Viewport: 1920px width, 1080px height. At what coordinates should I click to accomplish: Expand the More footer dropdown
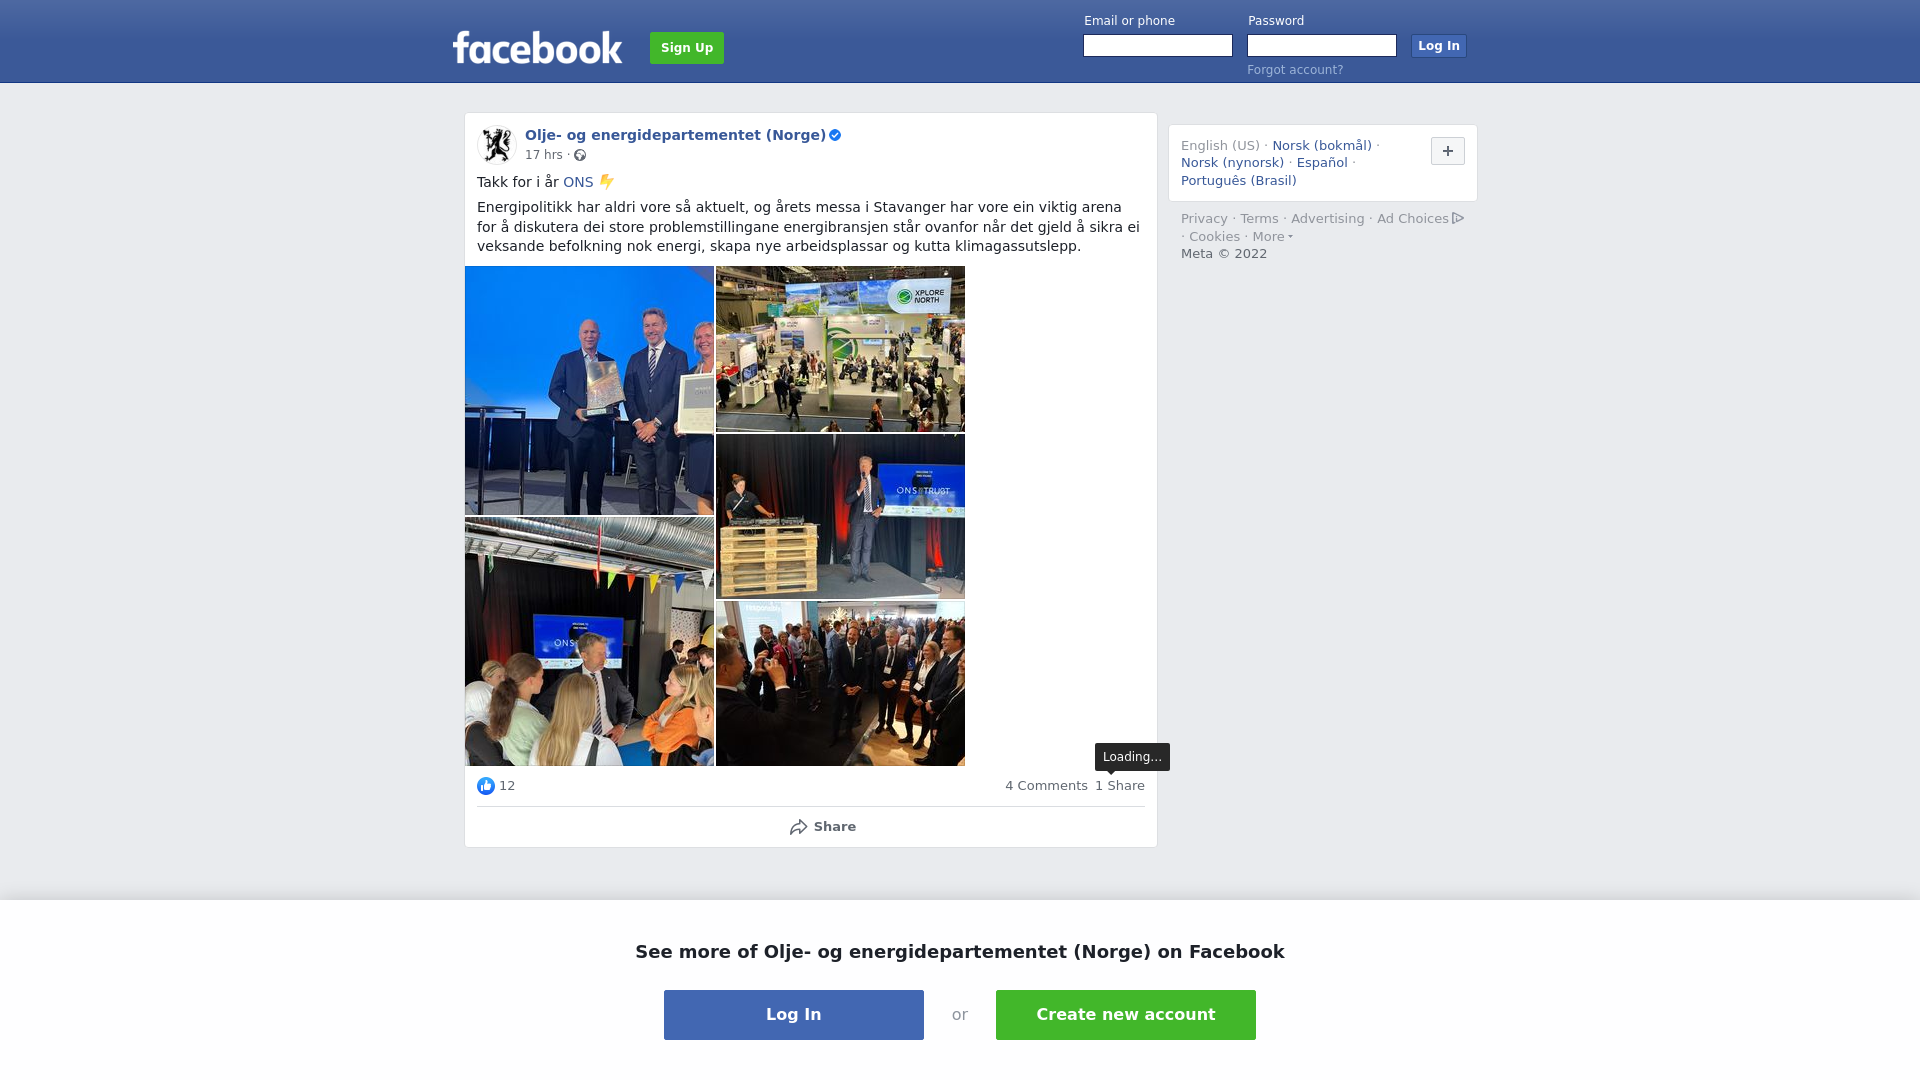pyautogui.click(x=1272, y=237)
